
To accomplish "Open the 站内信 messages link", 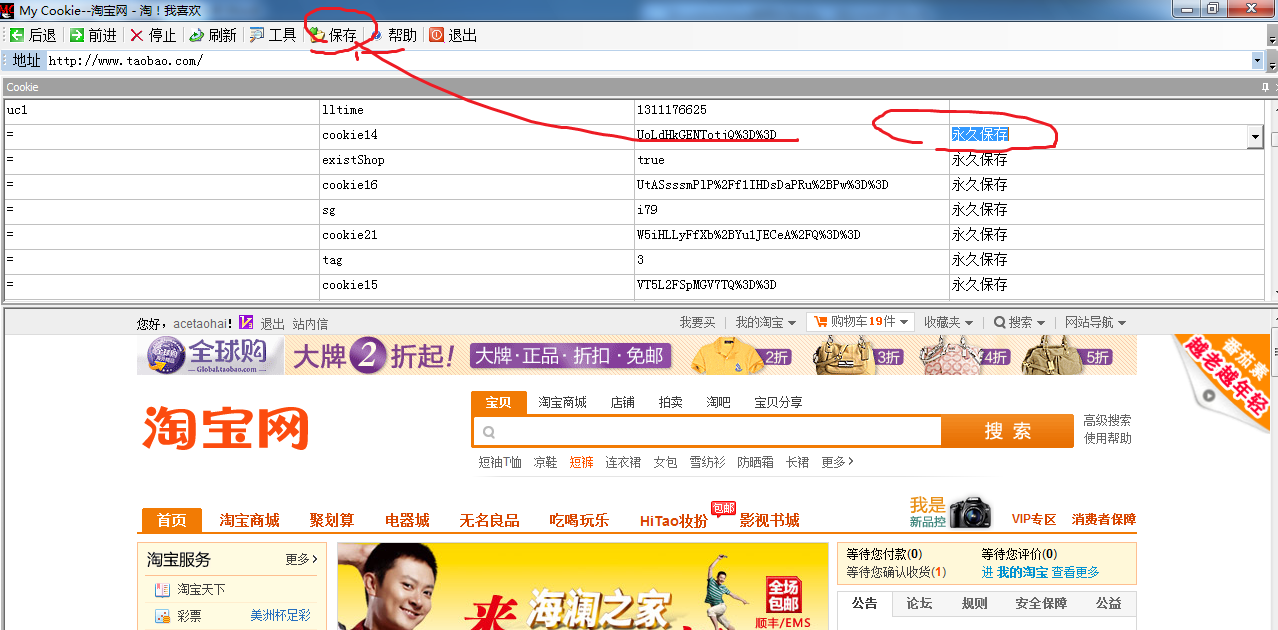I will point(310,324).
